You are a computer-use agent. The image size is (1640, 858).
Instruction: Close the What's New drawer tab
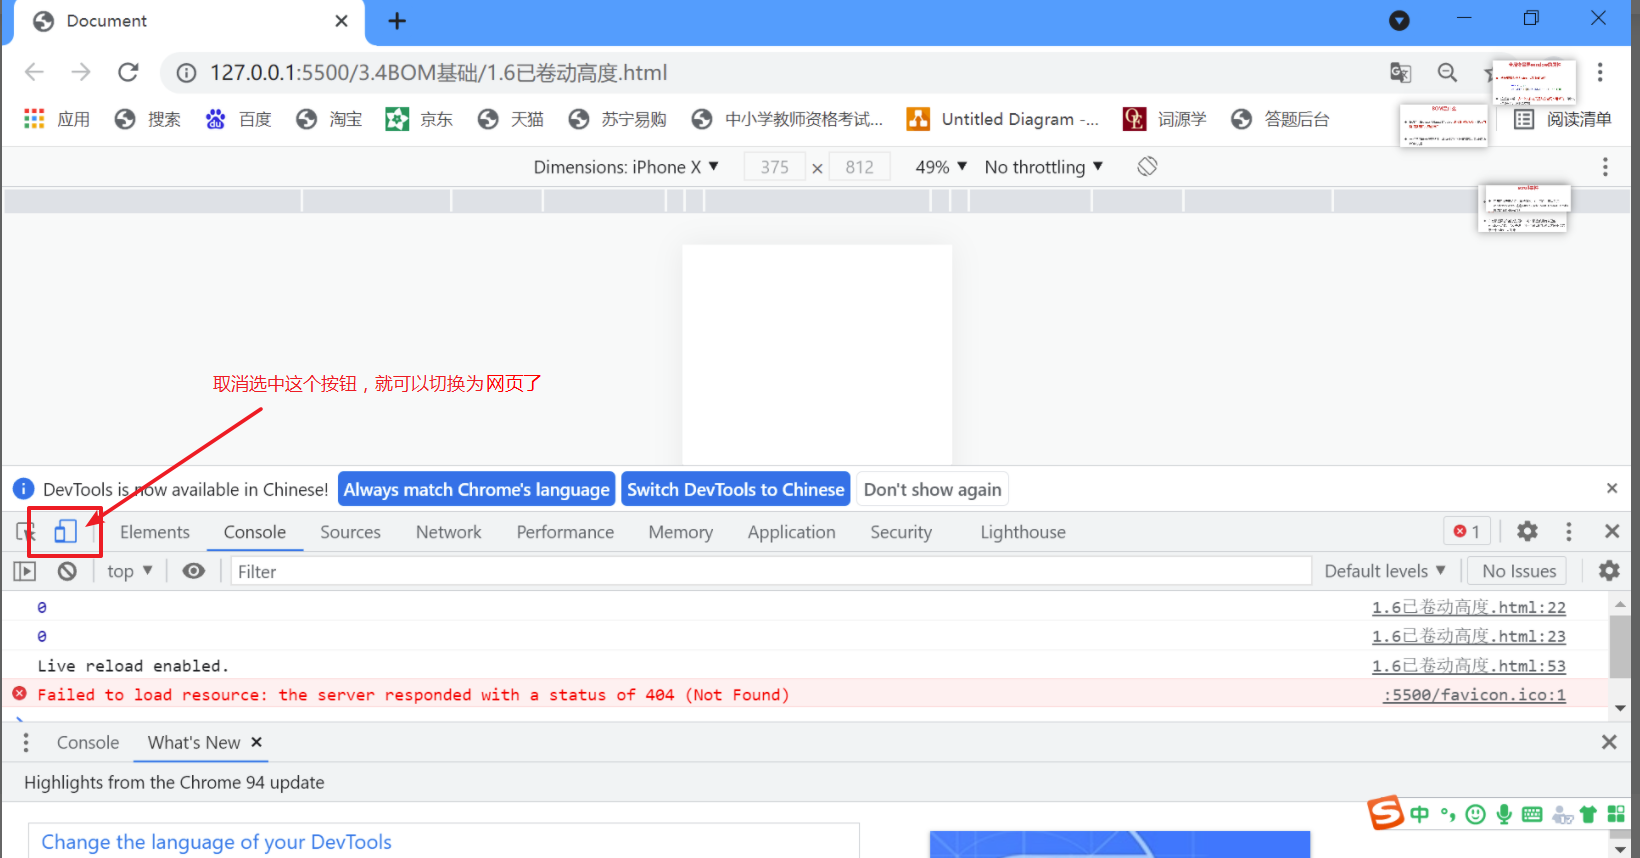pyautogui.click(x=257, y=742)
